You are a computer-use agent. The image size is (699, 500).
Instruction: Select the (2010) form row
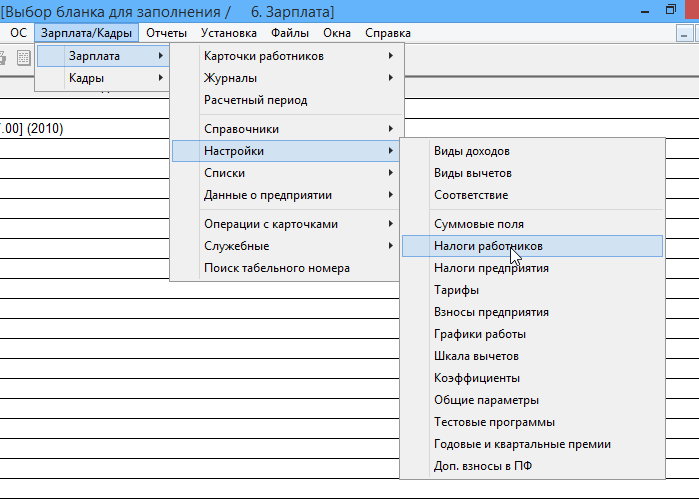click(x=85, y=129)
